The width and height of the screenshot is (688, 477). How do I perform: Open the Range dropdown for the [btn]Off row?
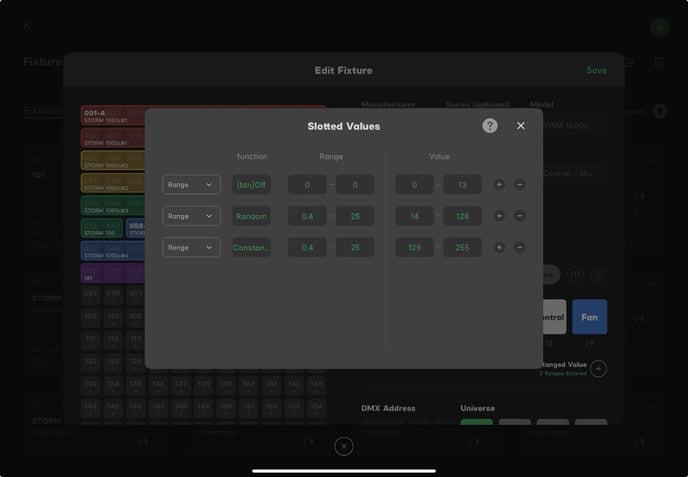[x=191, y=185]
